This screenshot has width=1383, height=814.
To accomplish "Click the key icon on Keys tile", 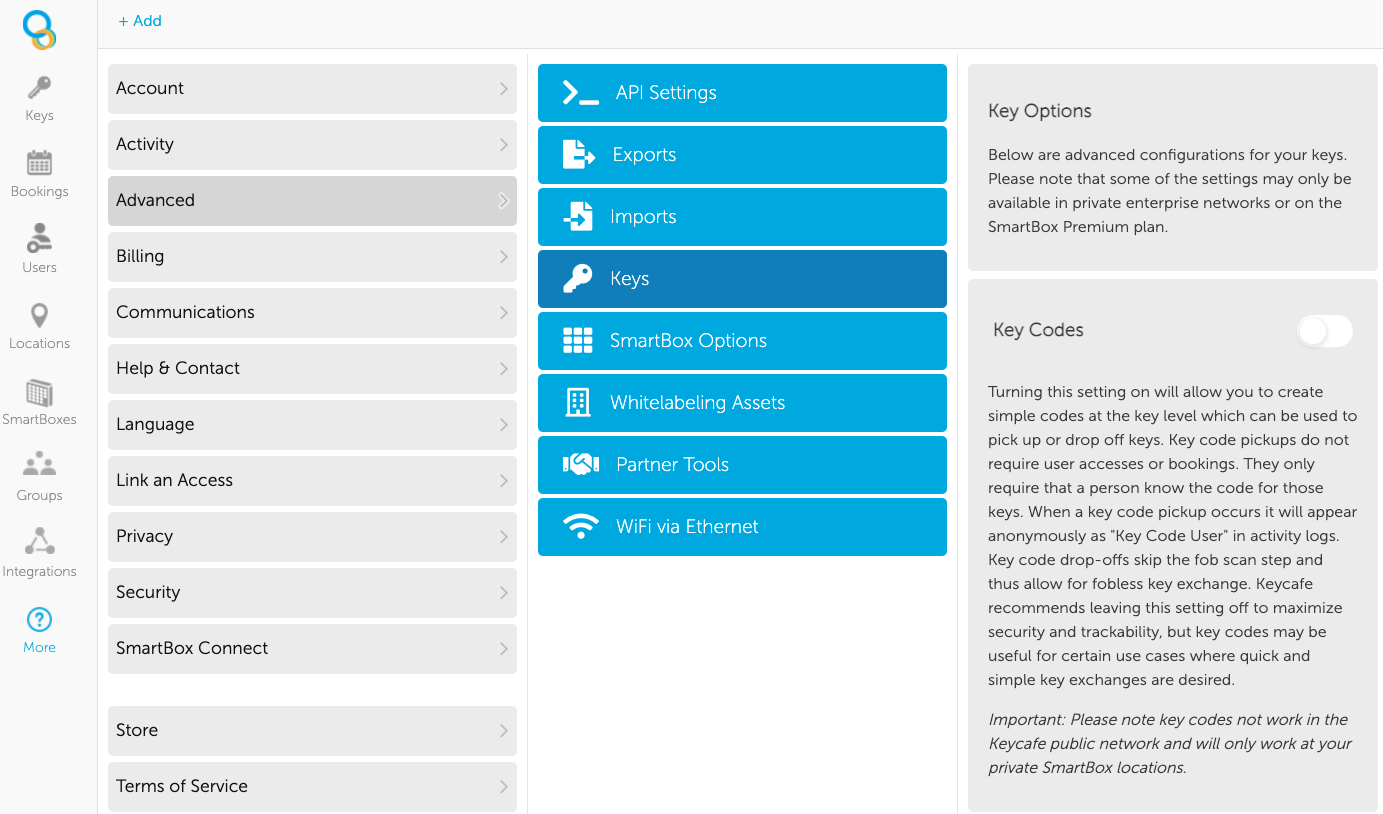I will (578, 279).
